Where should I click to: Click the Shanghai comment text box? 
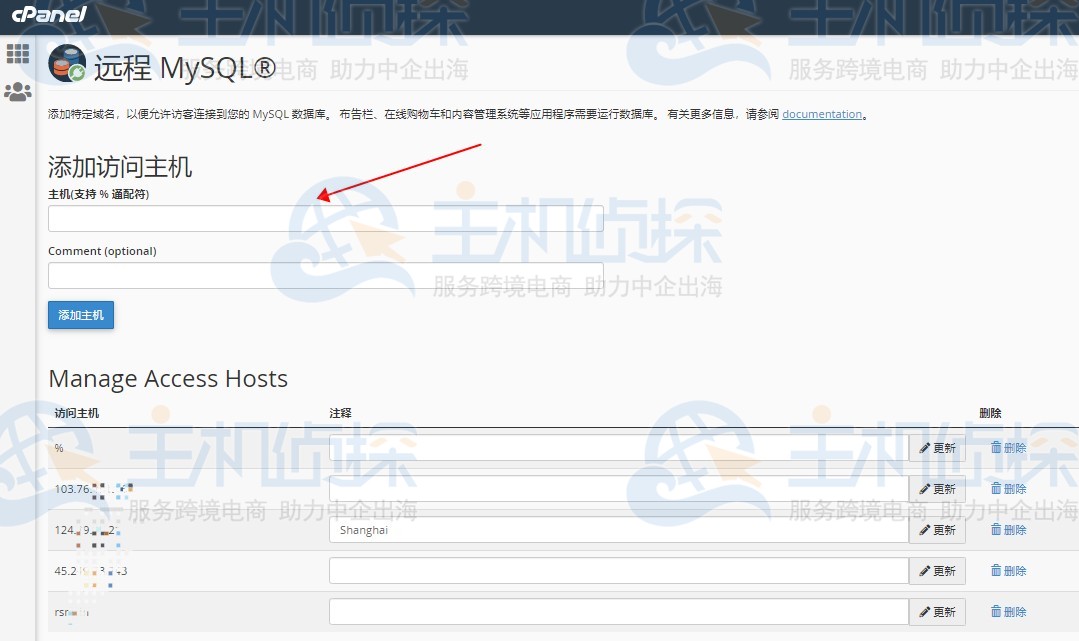point(618,530)
